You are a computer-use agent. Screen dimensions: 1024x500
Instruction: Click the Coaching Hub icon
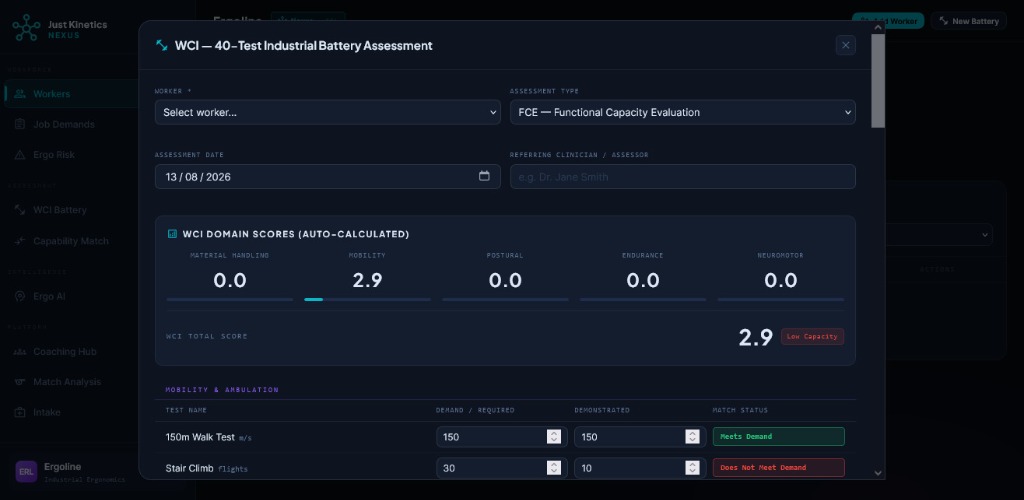tap(20, 352)
